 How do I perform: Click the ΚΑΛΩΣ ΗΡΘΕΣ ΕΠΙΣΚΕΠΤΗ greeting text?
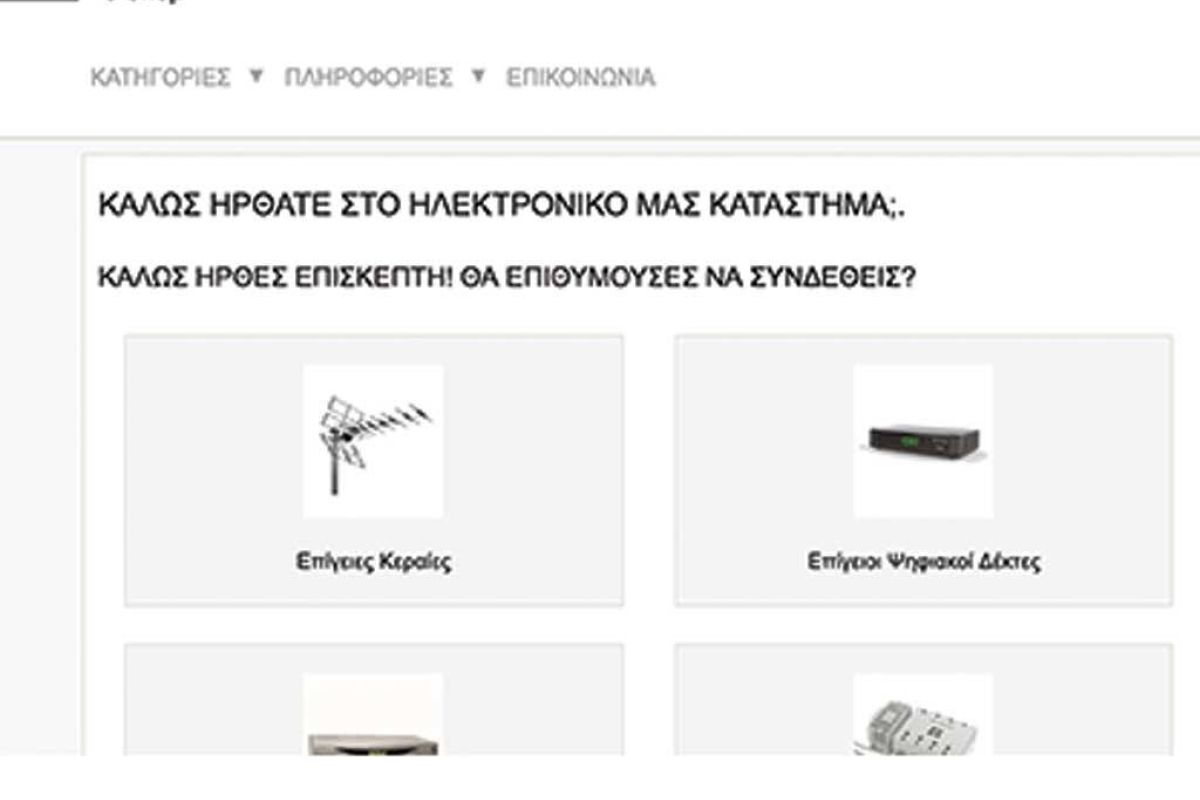(275, 277)
